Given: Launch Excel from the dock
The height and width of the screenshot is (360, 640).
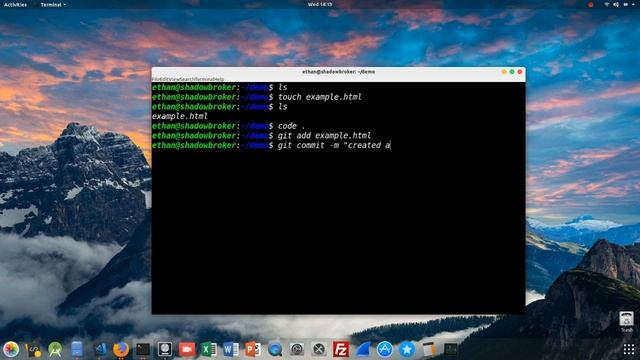Looking at the screenshot, I should click(209, 349).
